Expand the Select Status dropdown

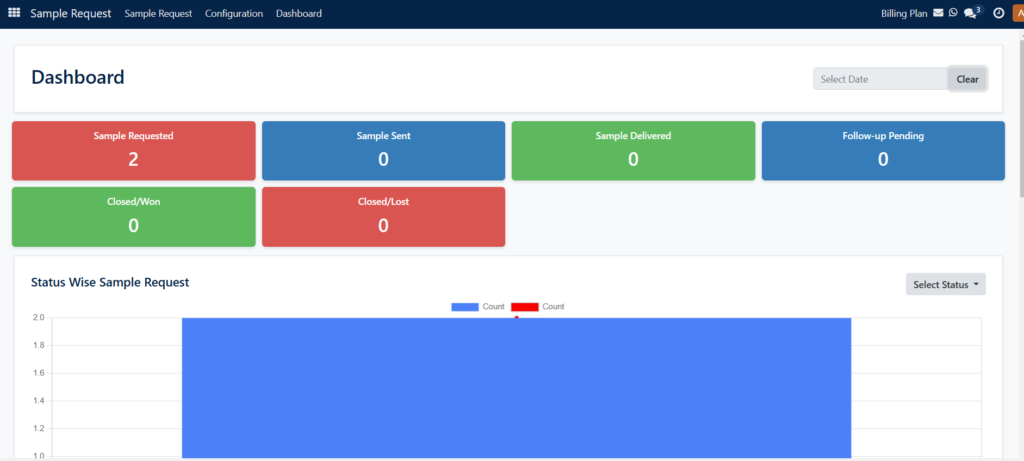(946, 284)
